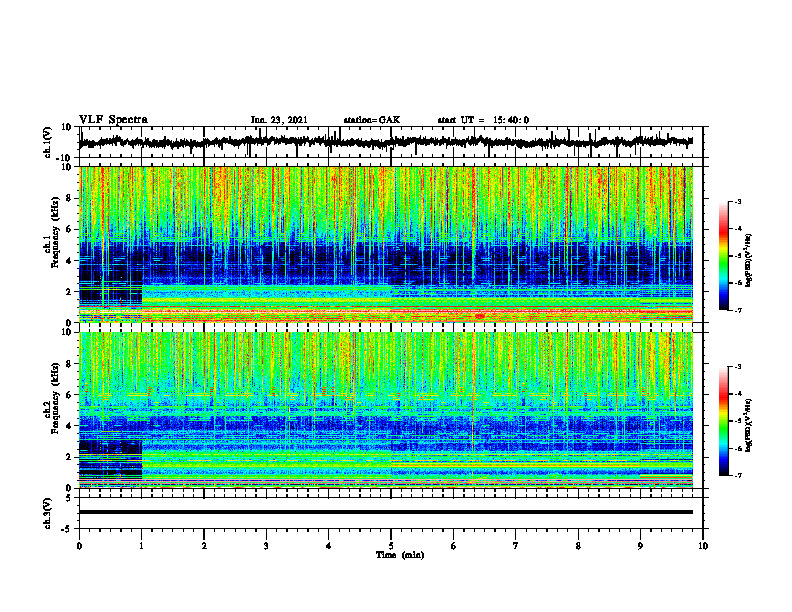
Task: Click the "7" tick on the time axis
Action: [x=516, y=546]
